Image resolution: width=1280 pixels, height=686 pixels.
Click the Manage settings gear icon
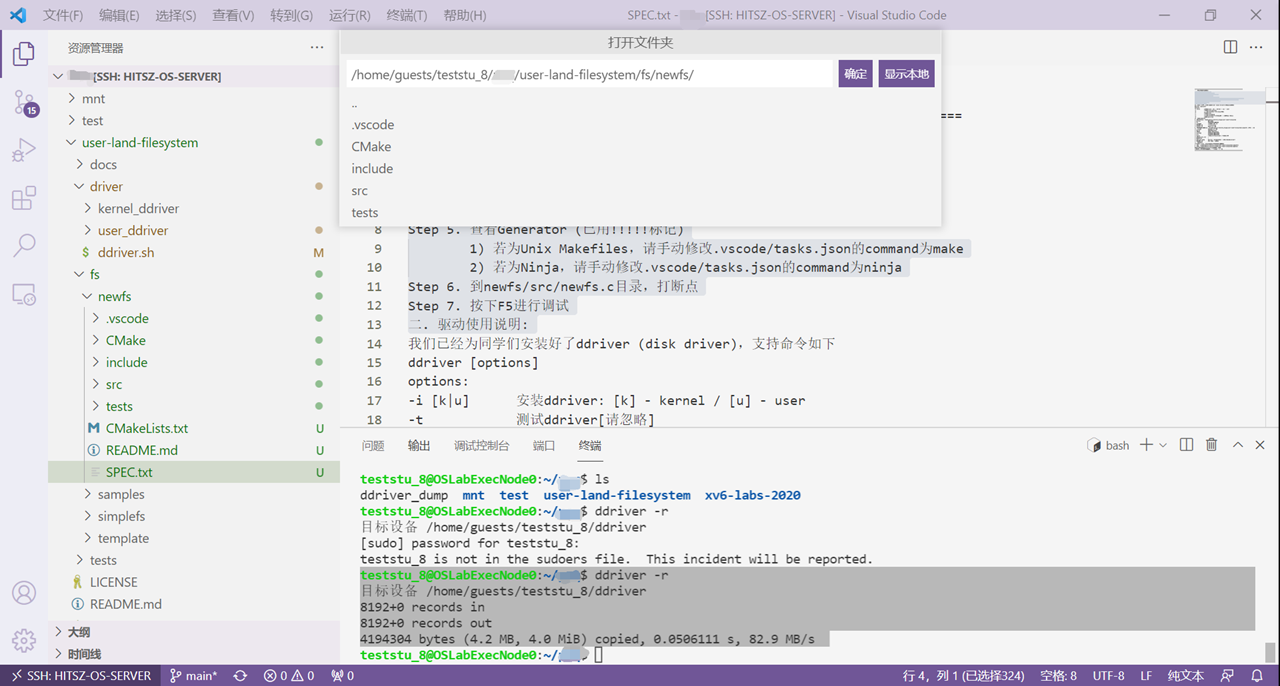(x=24, y=640)
